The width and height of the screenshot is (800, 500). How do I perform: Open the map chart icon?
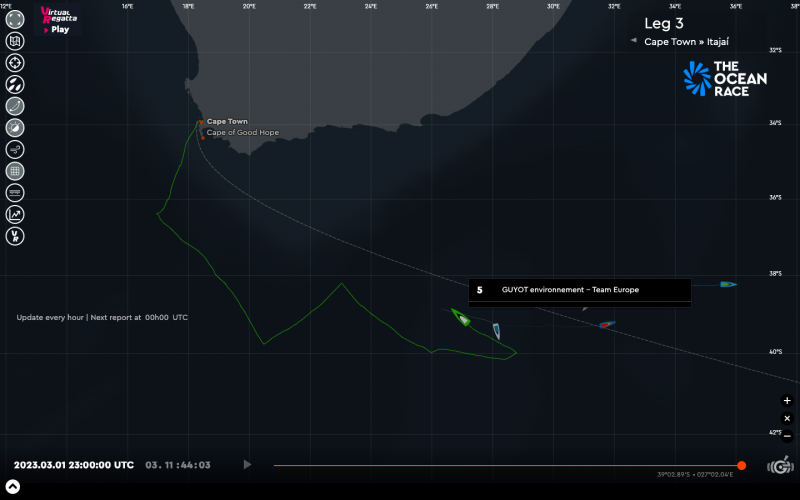(15, 41)
